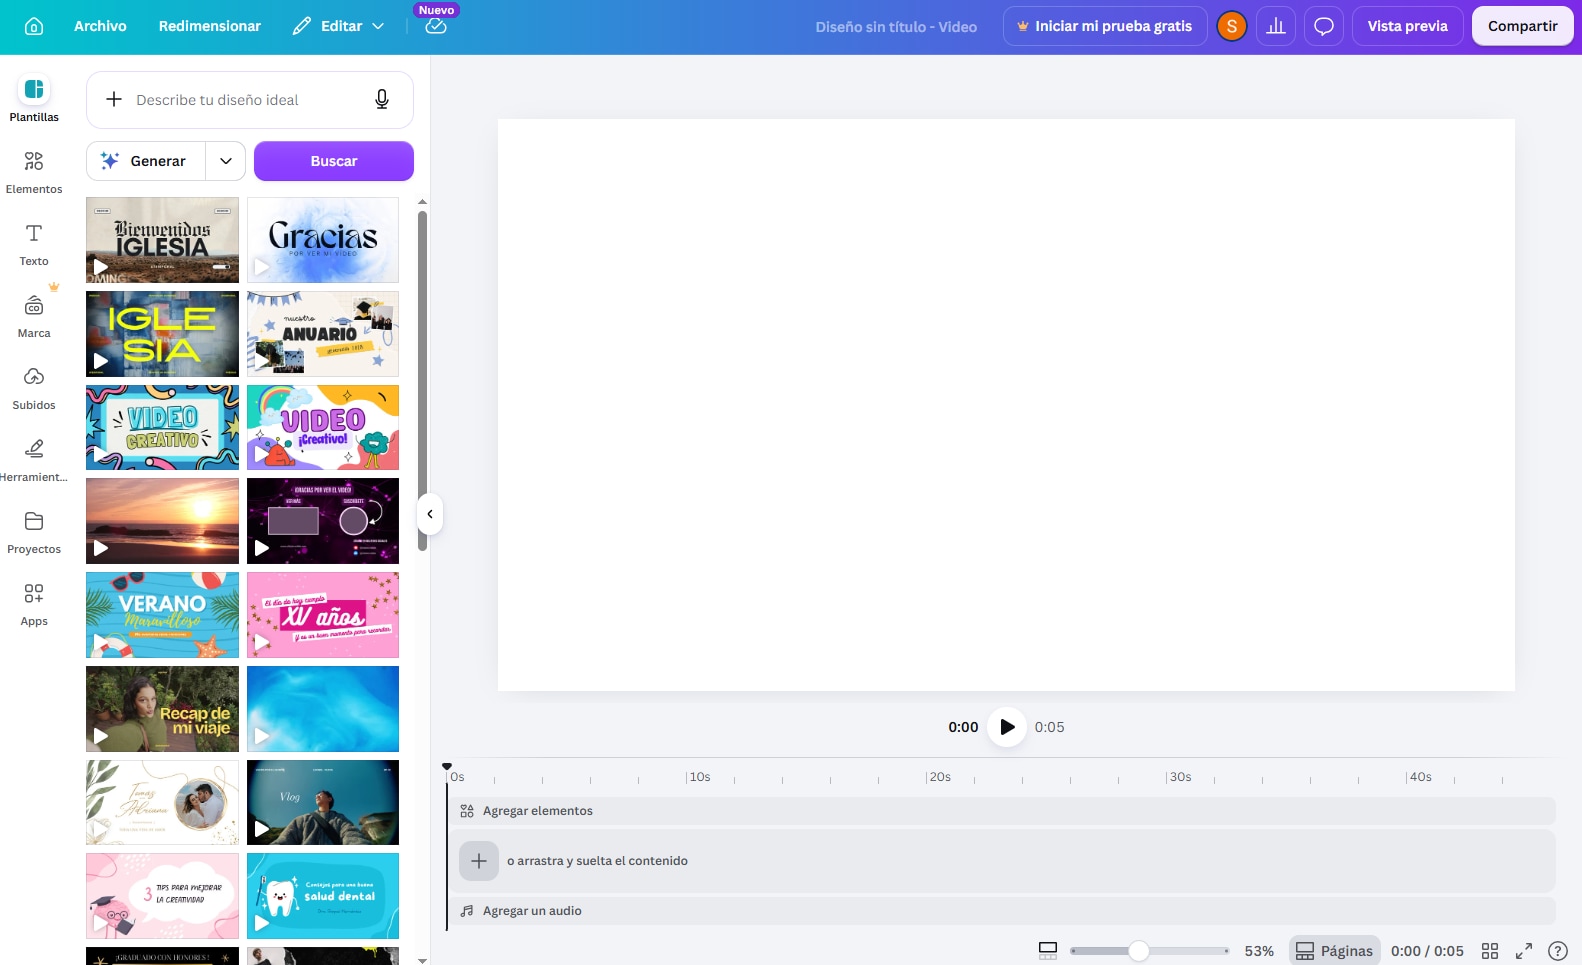Go to Canva home icon
This screenshot has height=965, width=1582.
[34, 27]
